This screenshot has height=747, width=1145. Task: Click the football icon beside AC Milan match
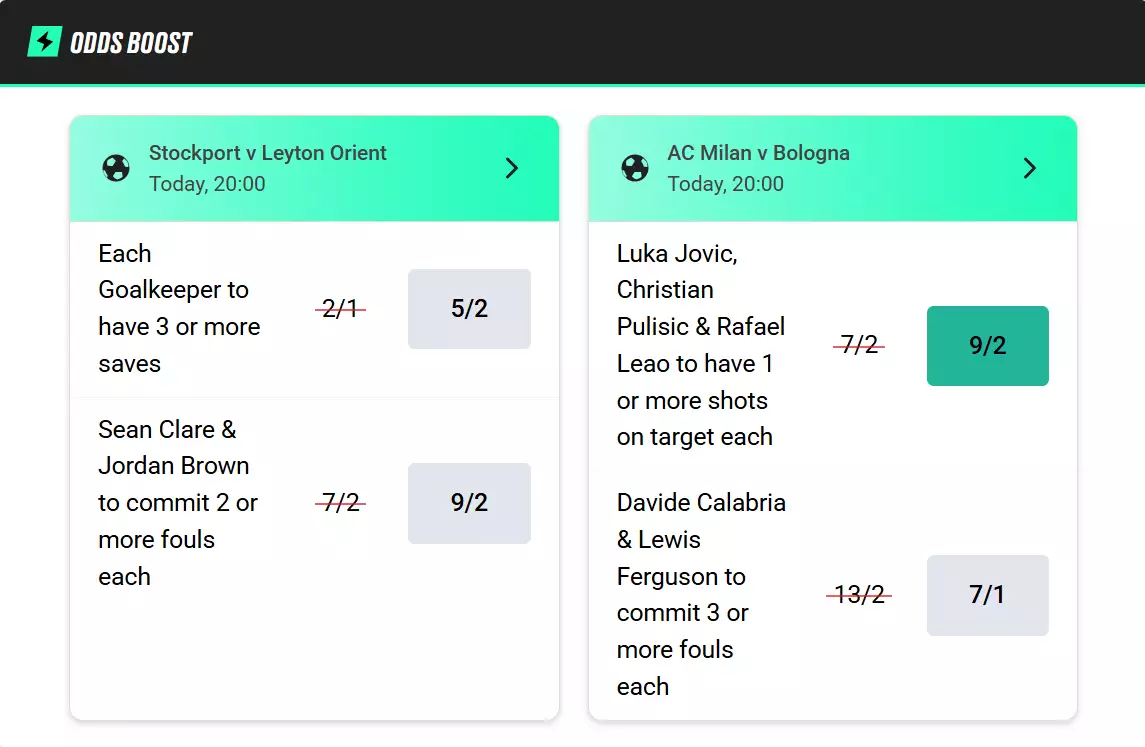[635, 168]
